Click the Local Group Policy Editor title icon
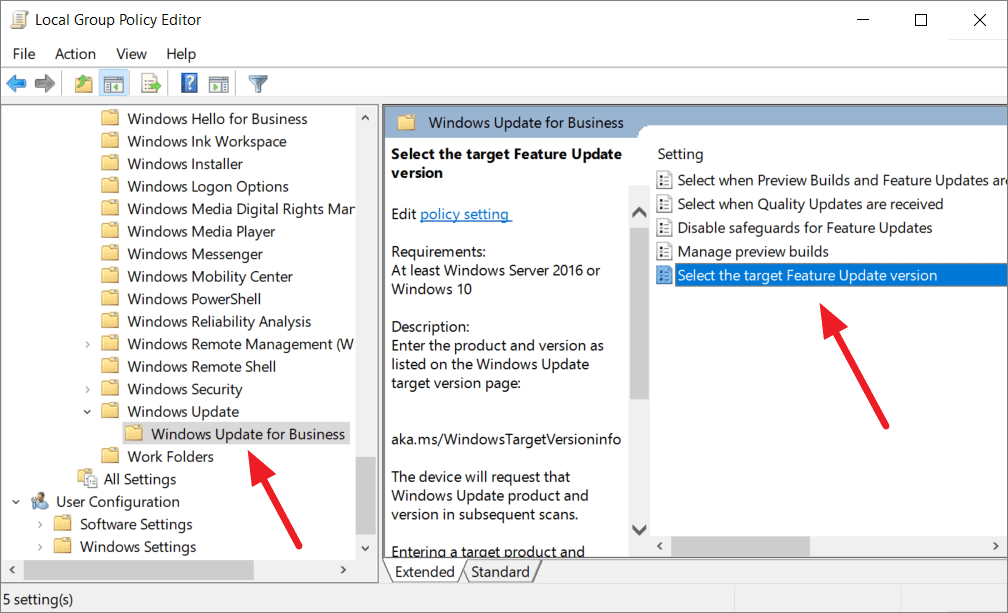 (x=19, y=20)
